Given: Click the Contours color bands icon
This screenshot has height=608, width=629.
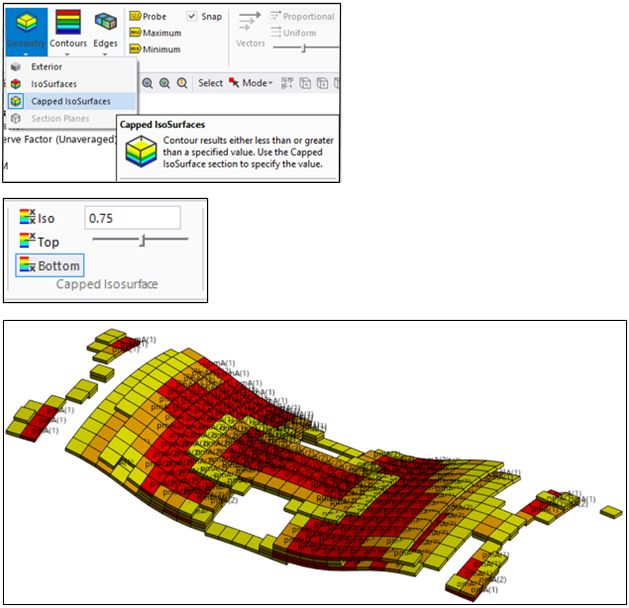Looking at the screenshot, I should (x=68, y=22).
